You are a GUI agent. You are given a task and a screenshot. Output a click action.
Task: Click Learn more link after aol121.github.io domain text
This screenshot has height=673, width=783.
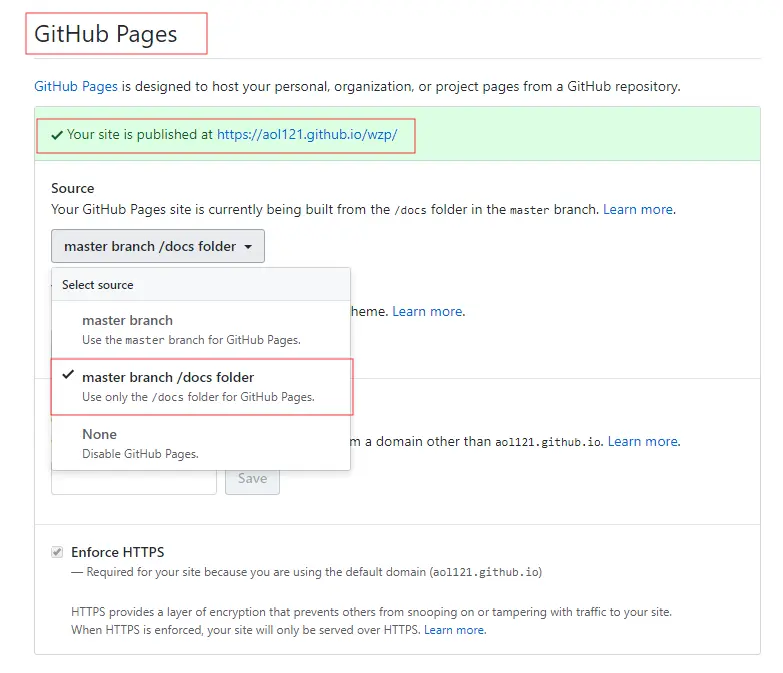pos(643,441)
